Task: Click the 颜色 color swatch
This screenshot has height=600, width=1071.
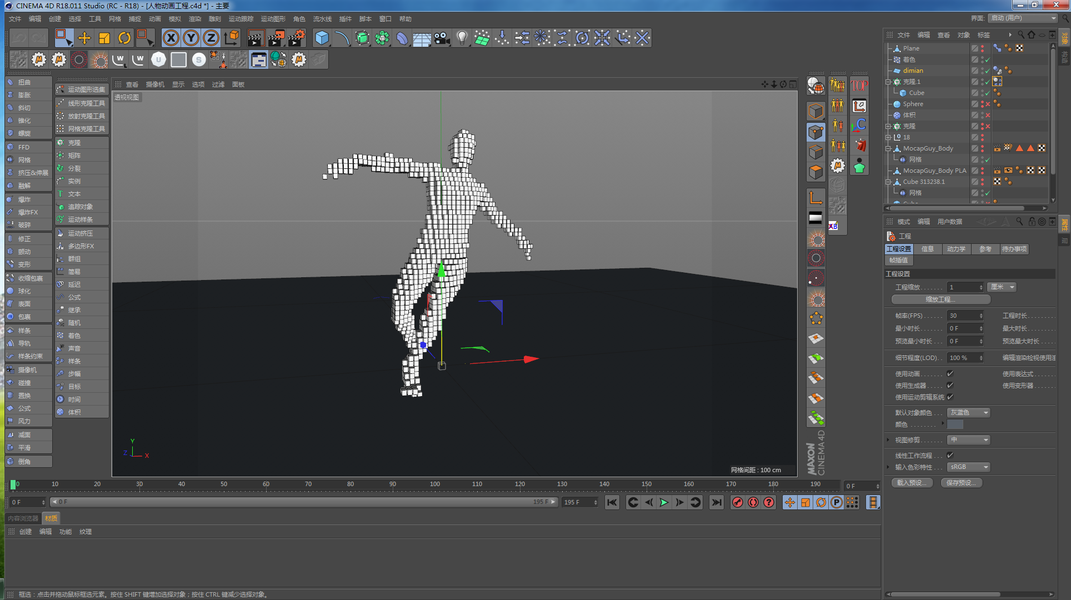Action: [955, 424]
